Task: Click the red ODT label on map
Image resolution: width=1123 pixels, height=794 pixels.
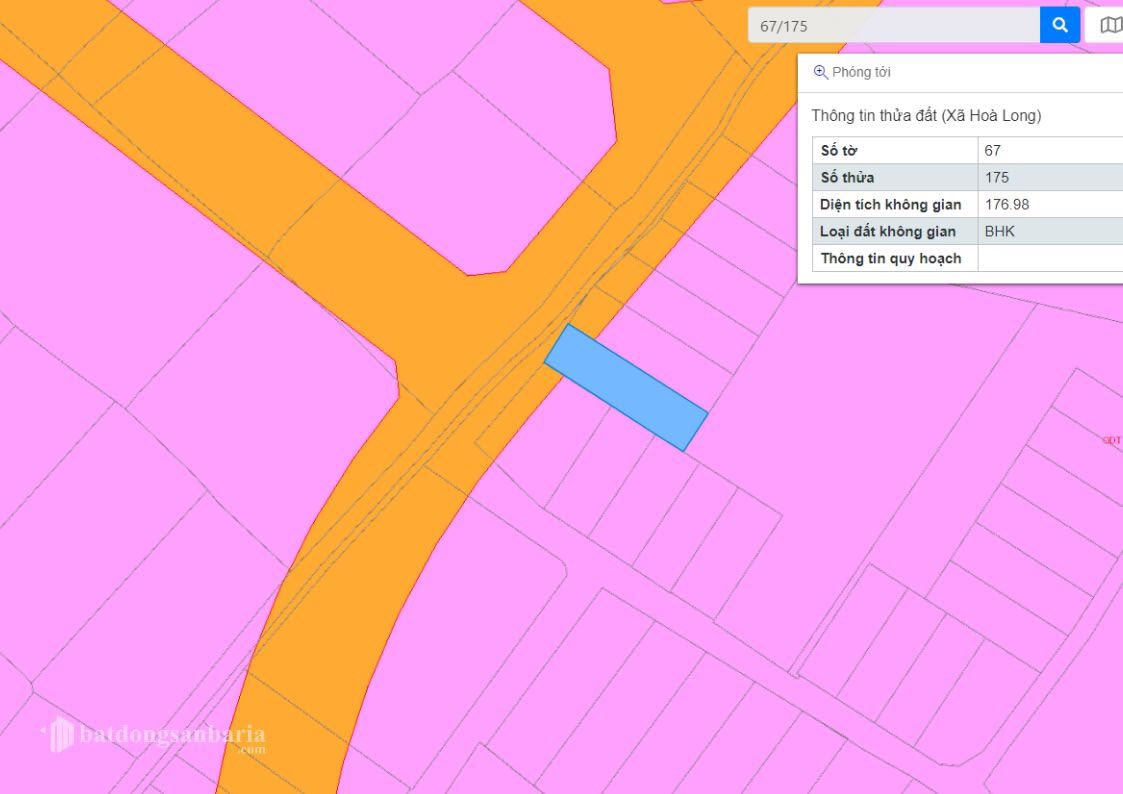Action: tap(1111, 440)
